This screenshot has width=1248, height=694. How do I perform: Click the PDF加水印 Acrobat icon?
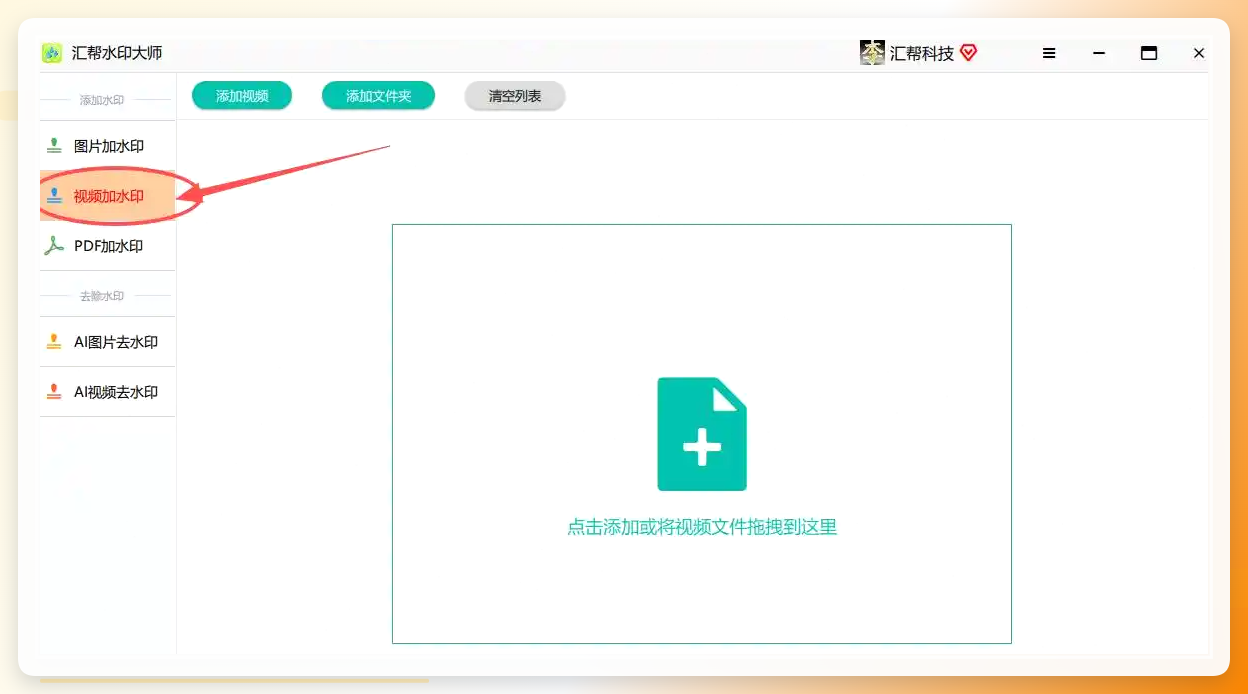54,246
